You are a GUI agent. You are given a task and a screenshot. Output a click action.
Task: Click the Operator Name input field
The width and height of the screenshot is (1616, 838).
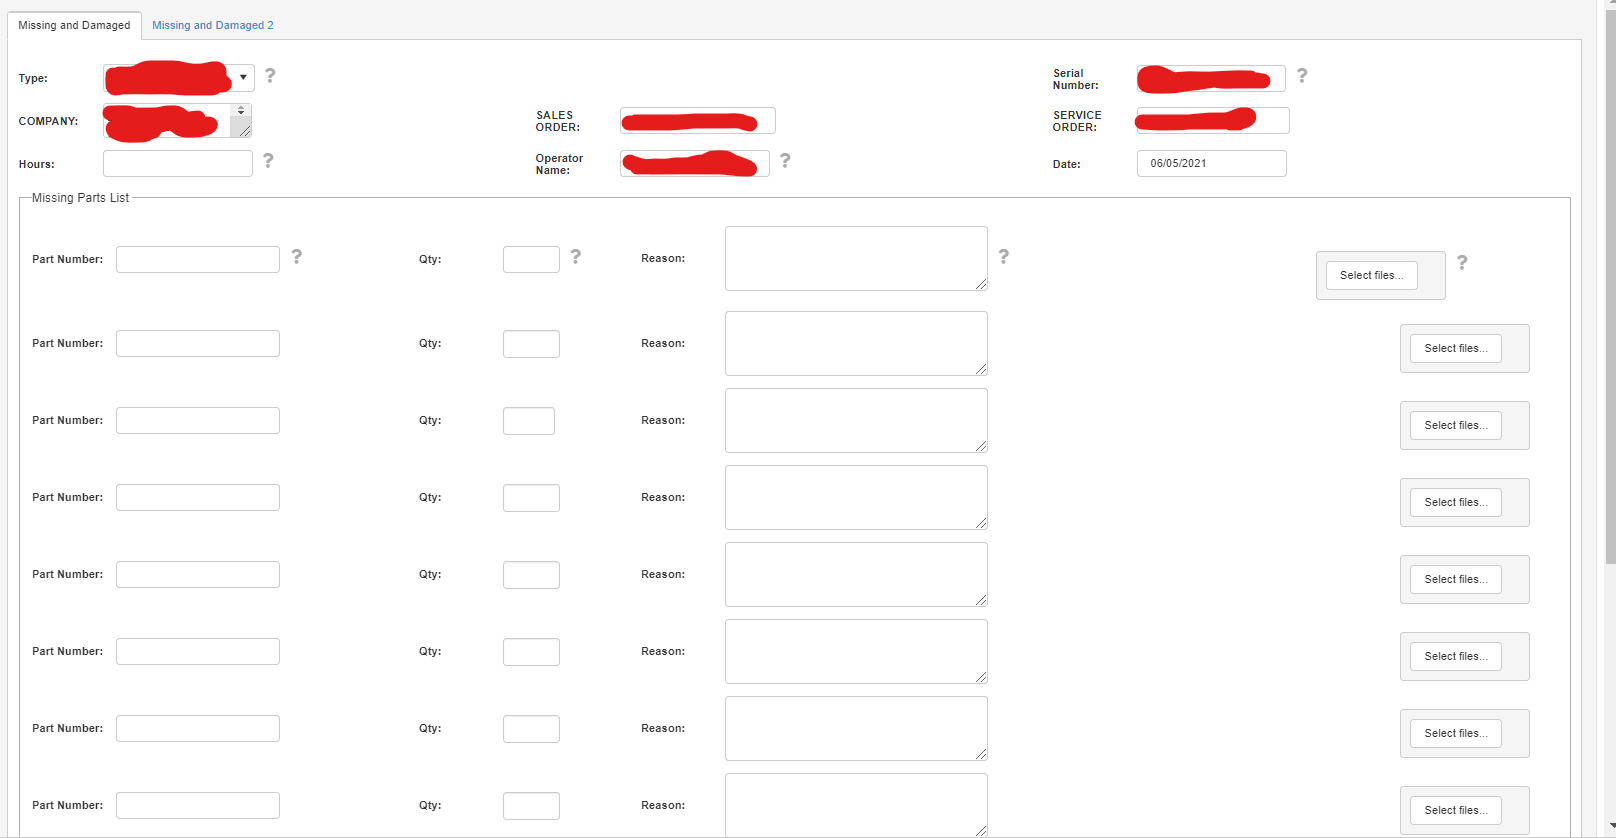695,164
